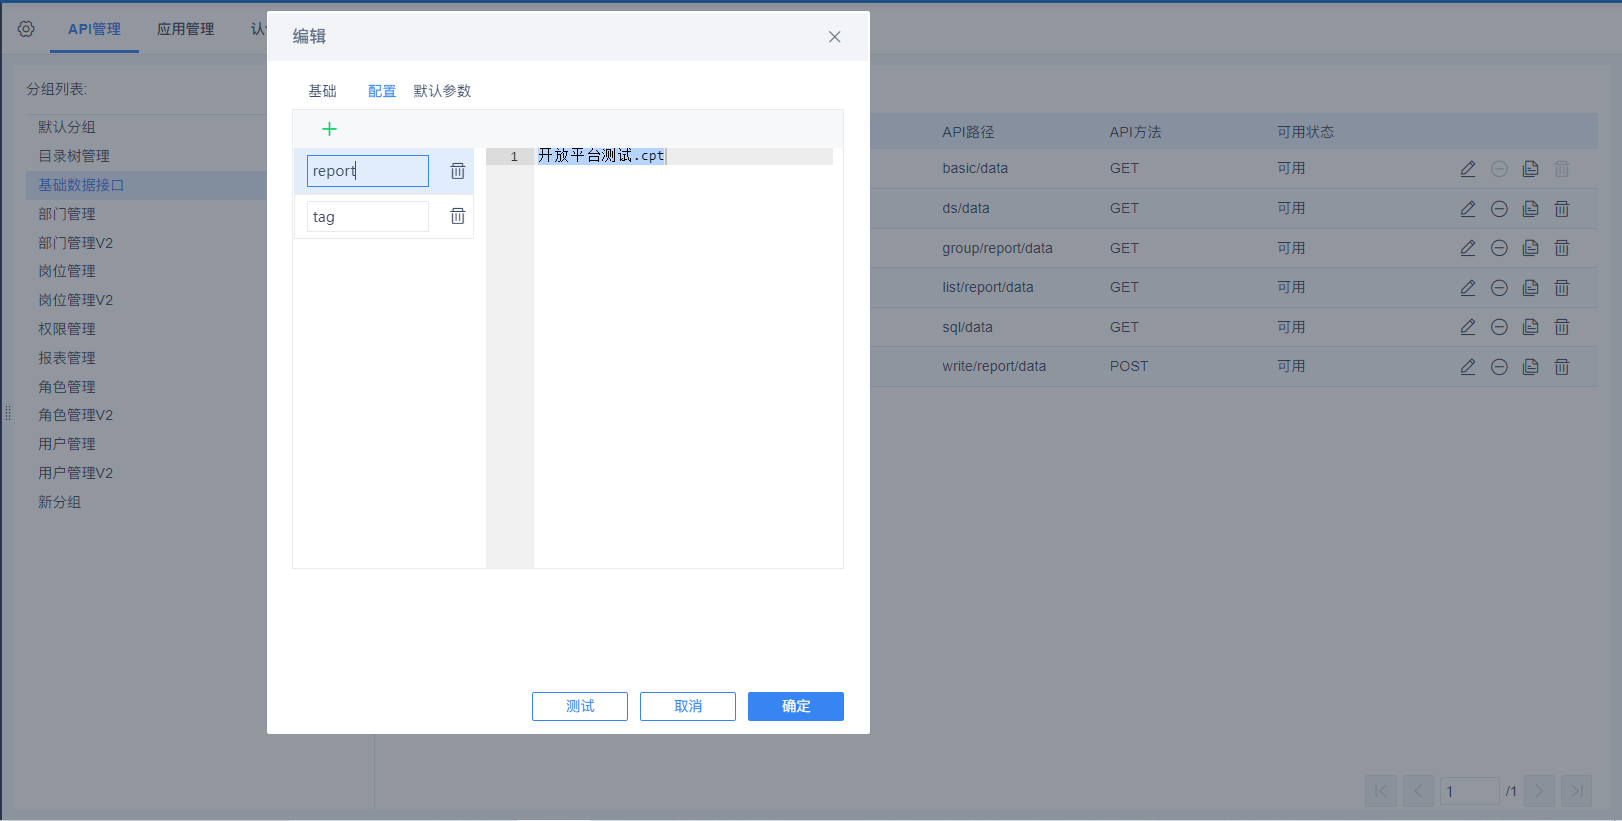Edit the sql/data API row

pyautogui.click(x=1467, y=327)
